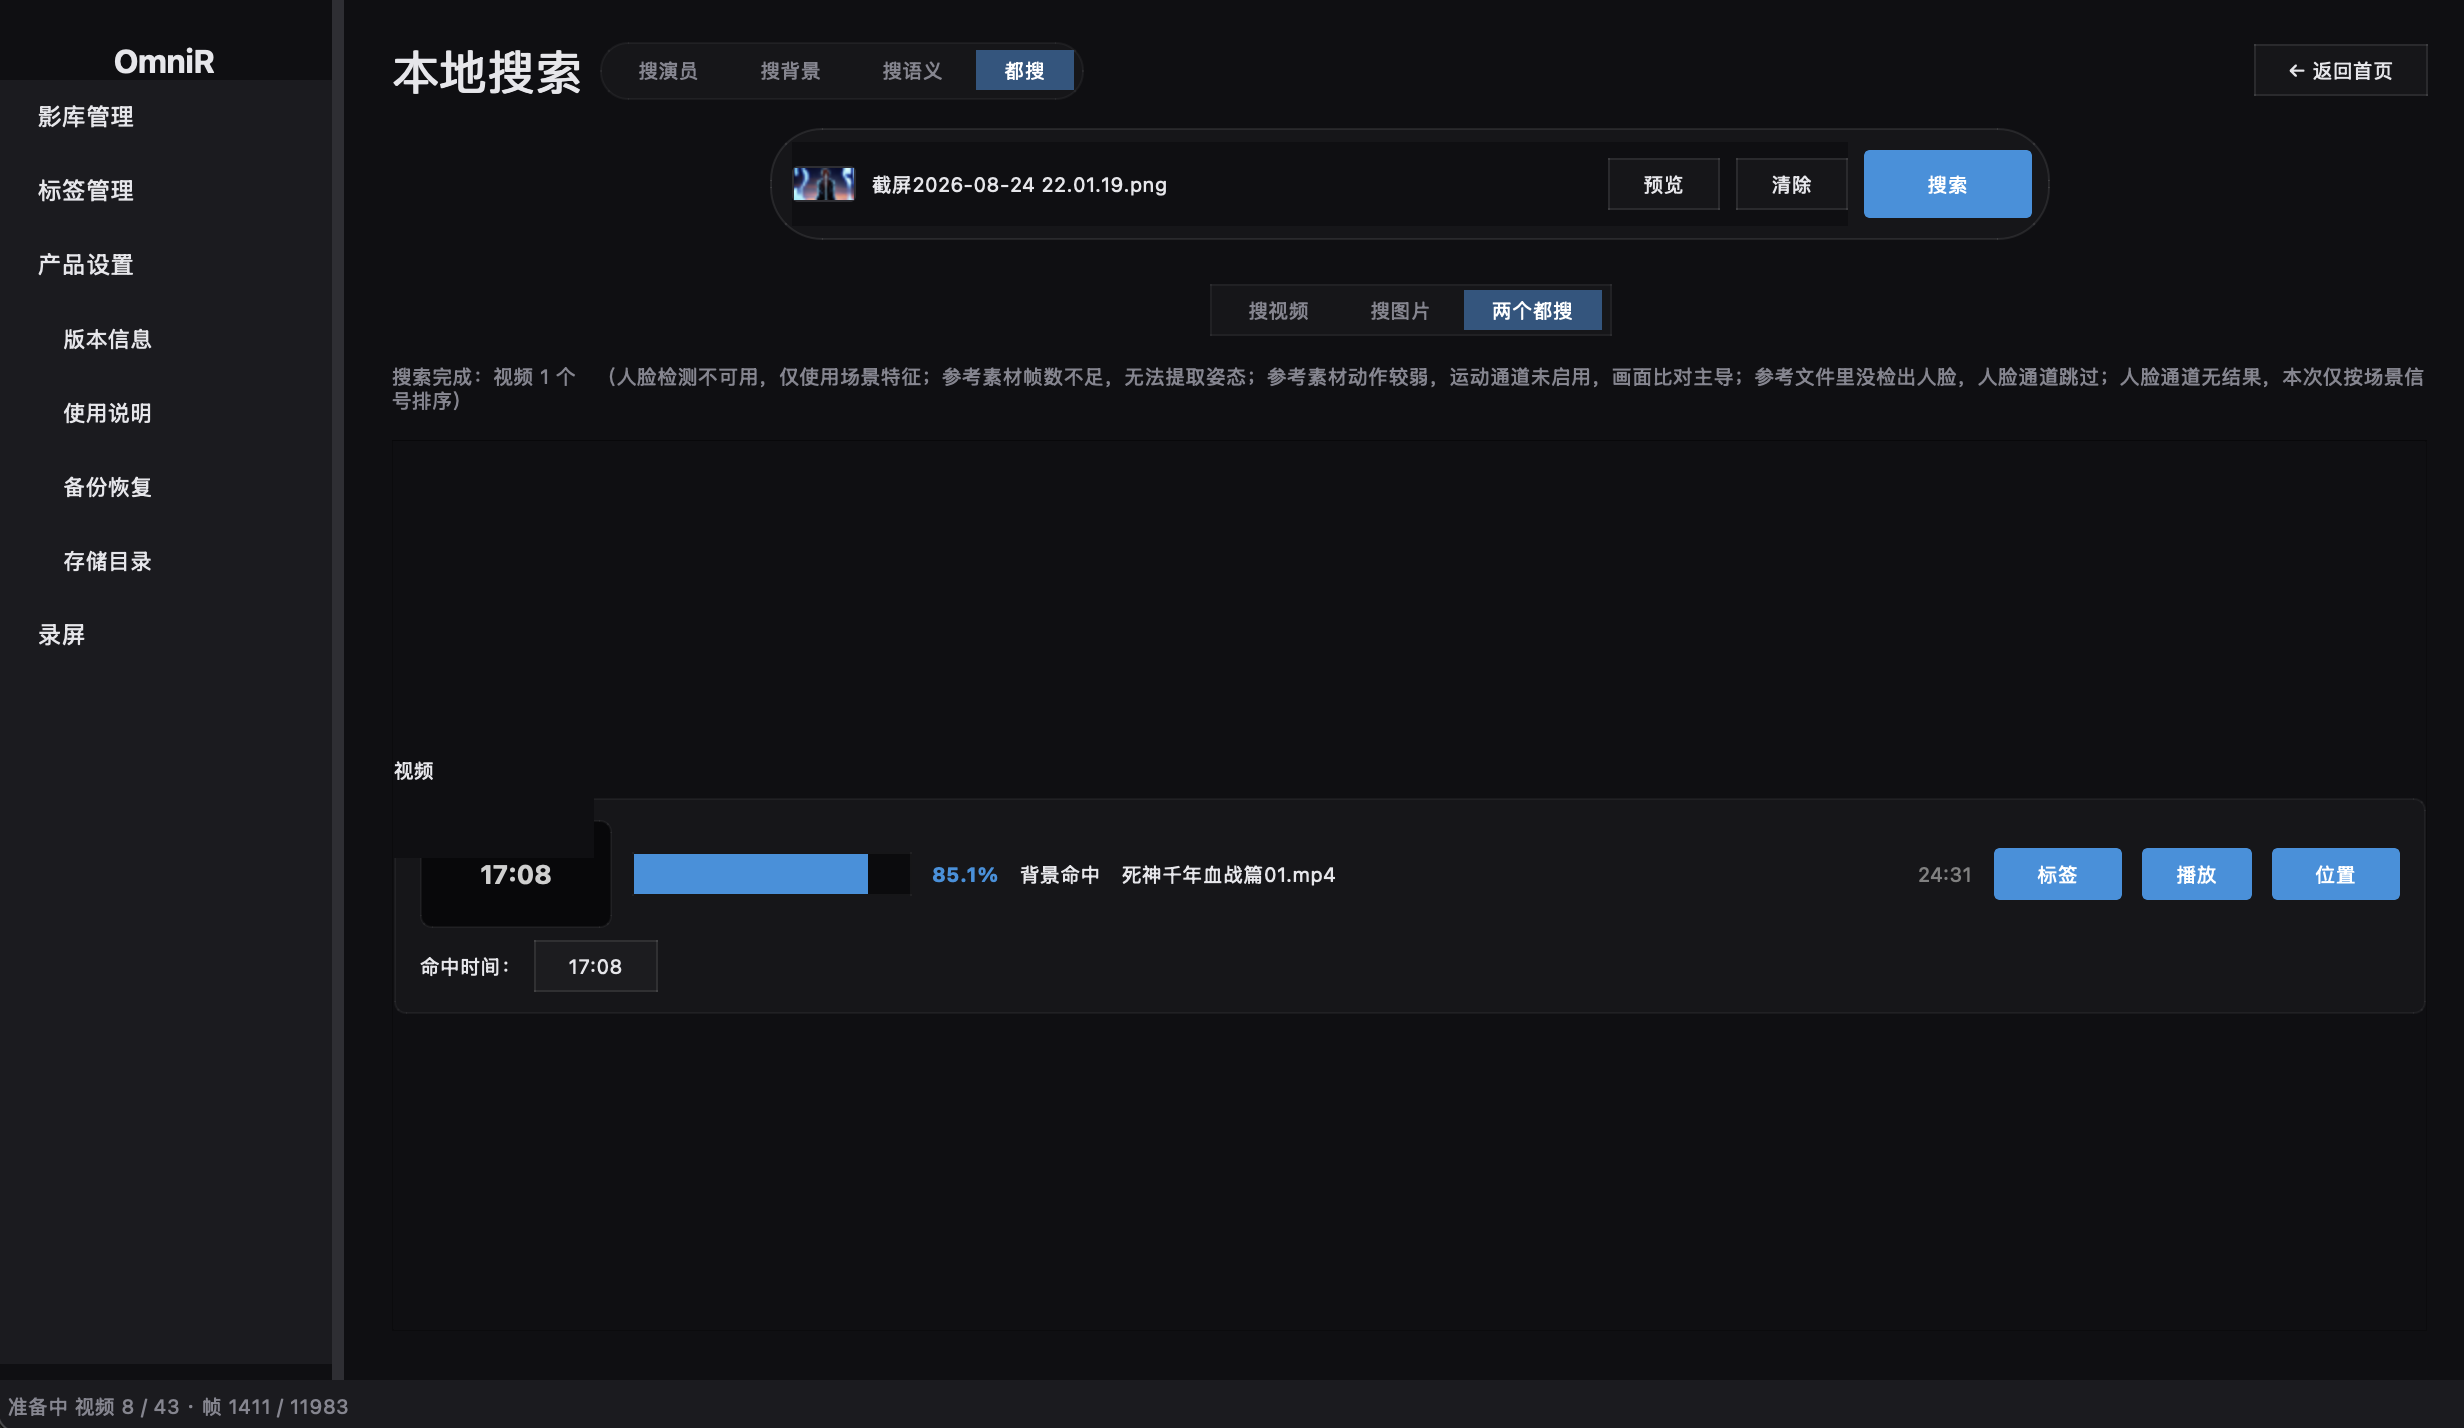Click the 播放 button on result
Image resolution: width=2464 pixels, height=1428 pixels.
(2196, 874)
